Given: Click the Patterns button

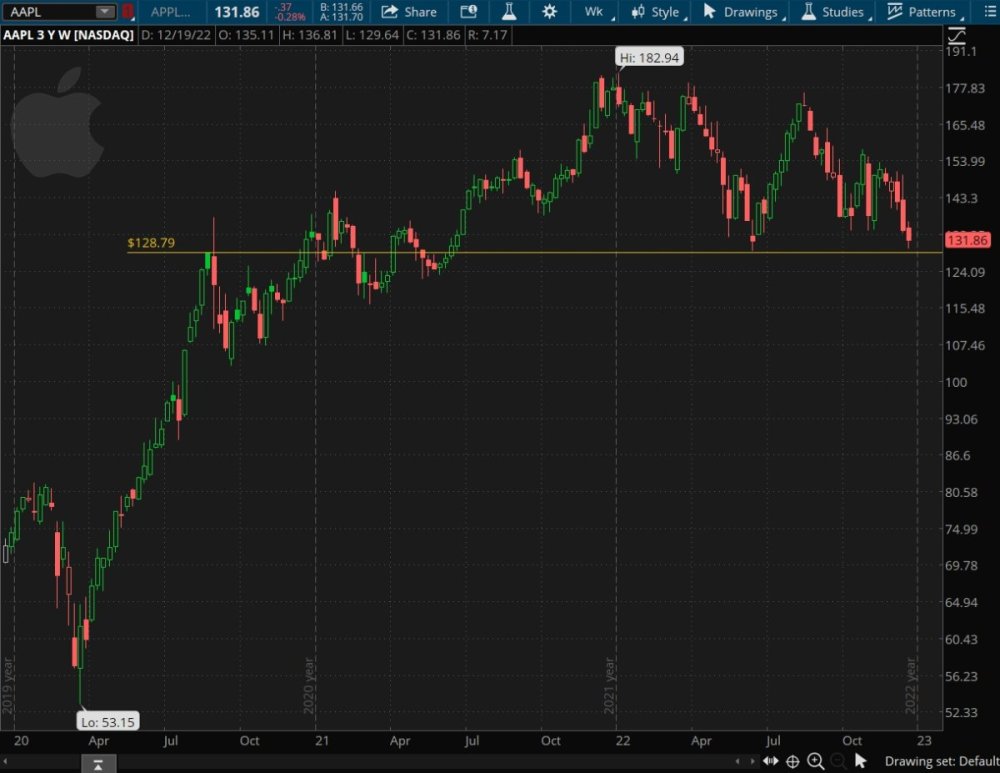Looking at the screenshot, I should pyautogui.click(x=921, y=12).
